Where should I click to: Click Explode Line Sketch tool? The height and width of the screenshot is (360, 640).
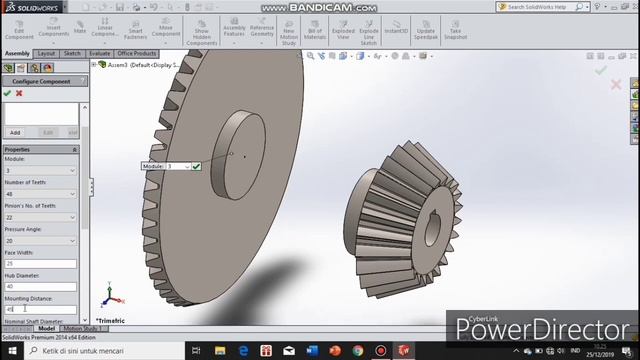click(x=369, y=32)
